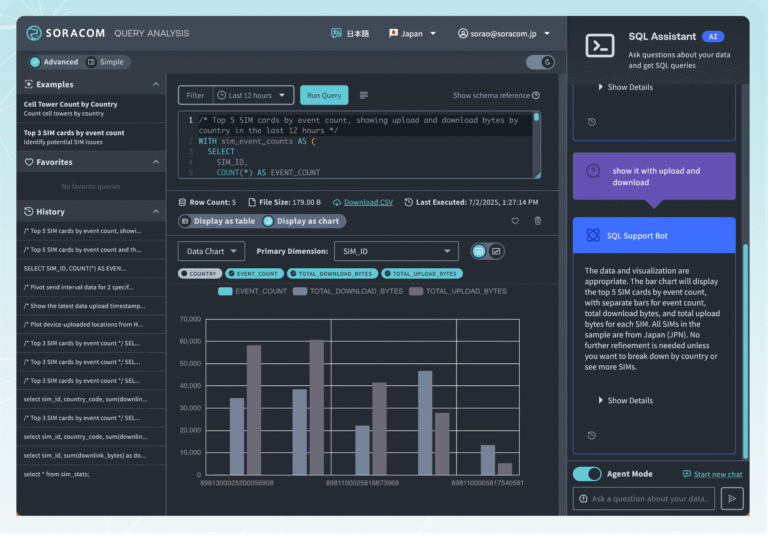Open history entry 'Show the latest data upload timestamp'
Viewport: 768px width, 535px height.
(91, 306)
